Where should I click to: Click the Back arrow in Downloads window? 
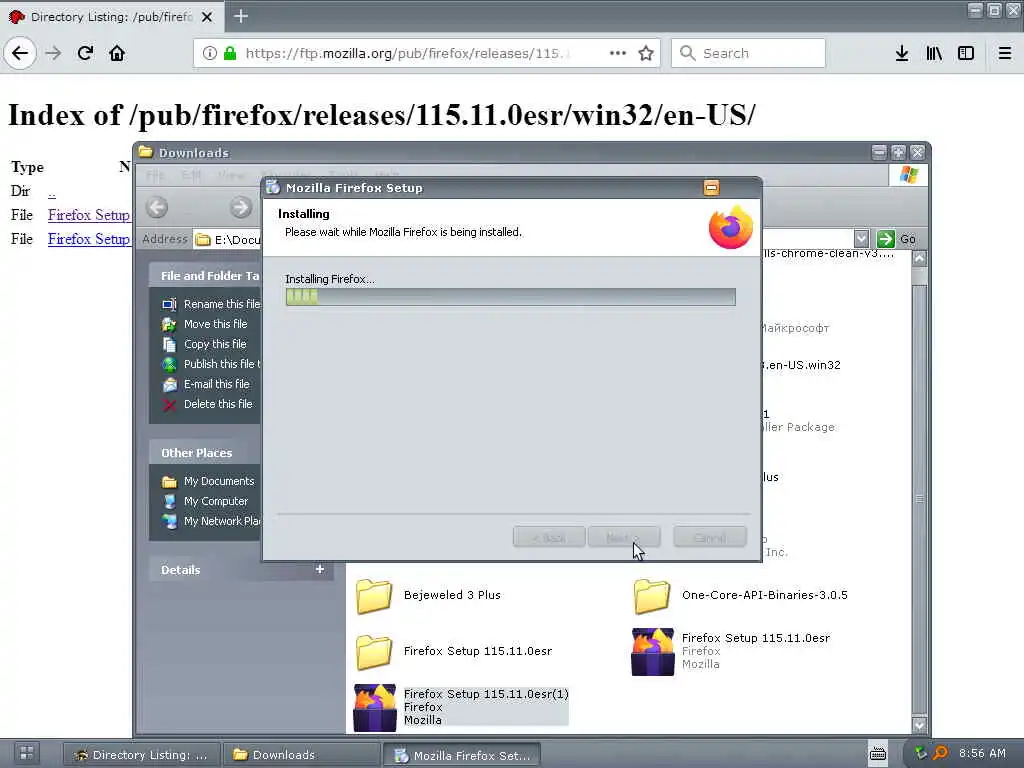tap(157, 208)
